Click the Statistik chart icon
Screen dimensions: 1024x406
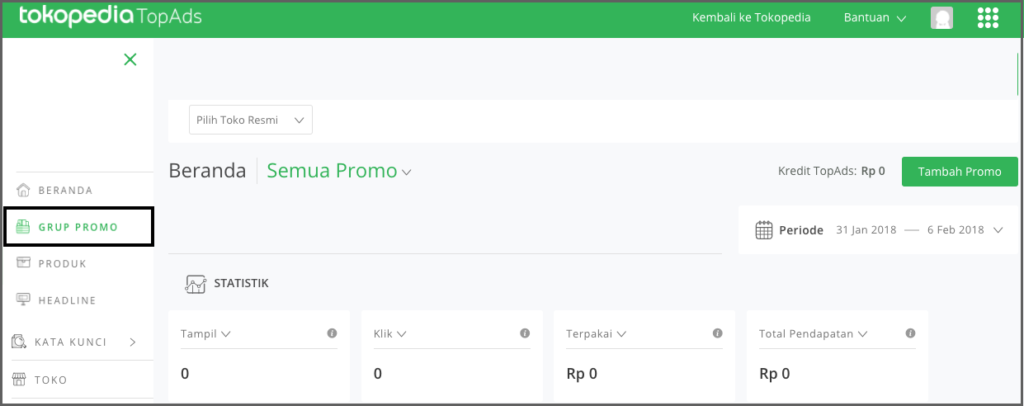pyautogui.click(x=196, y=284)
